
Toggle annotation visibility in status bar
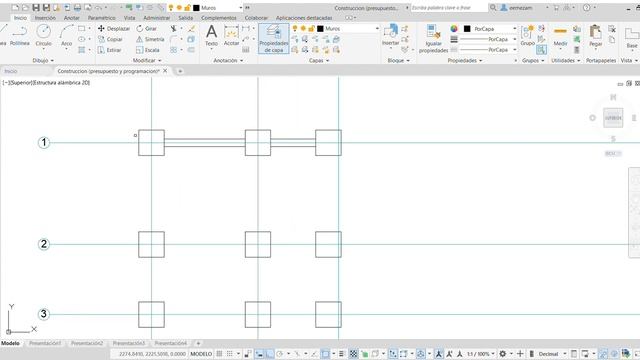pos(439,353)
